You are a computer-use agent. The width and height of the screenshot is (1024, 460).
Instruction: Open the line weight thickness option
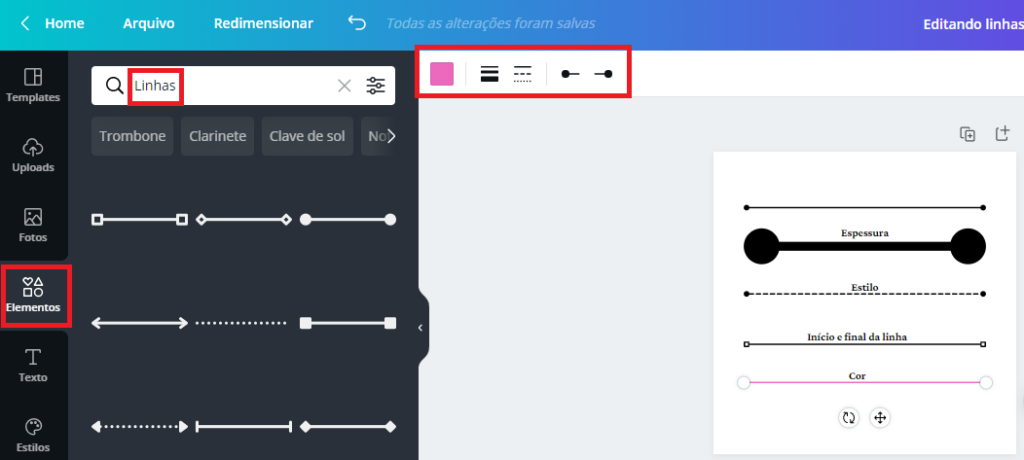(x=490, y=74)
